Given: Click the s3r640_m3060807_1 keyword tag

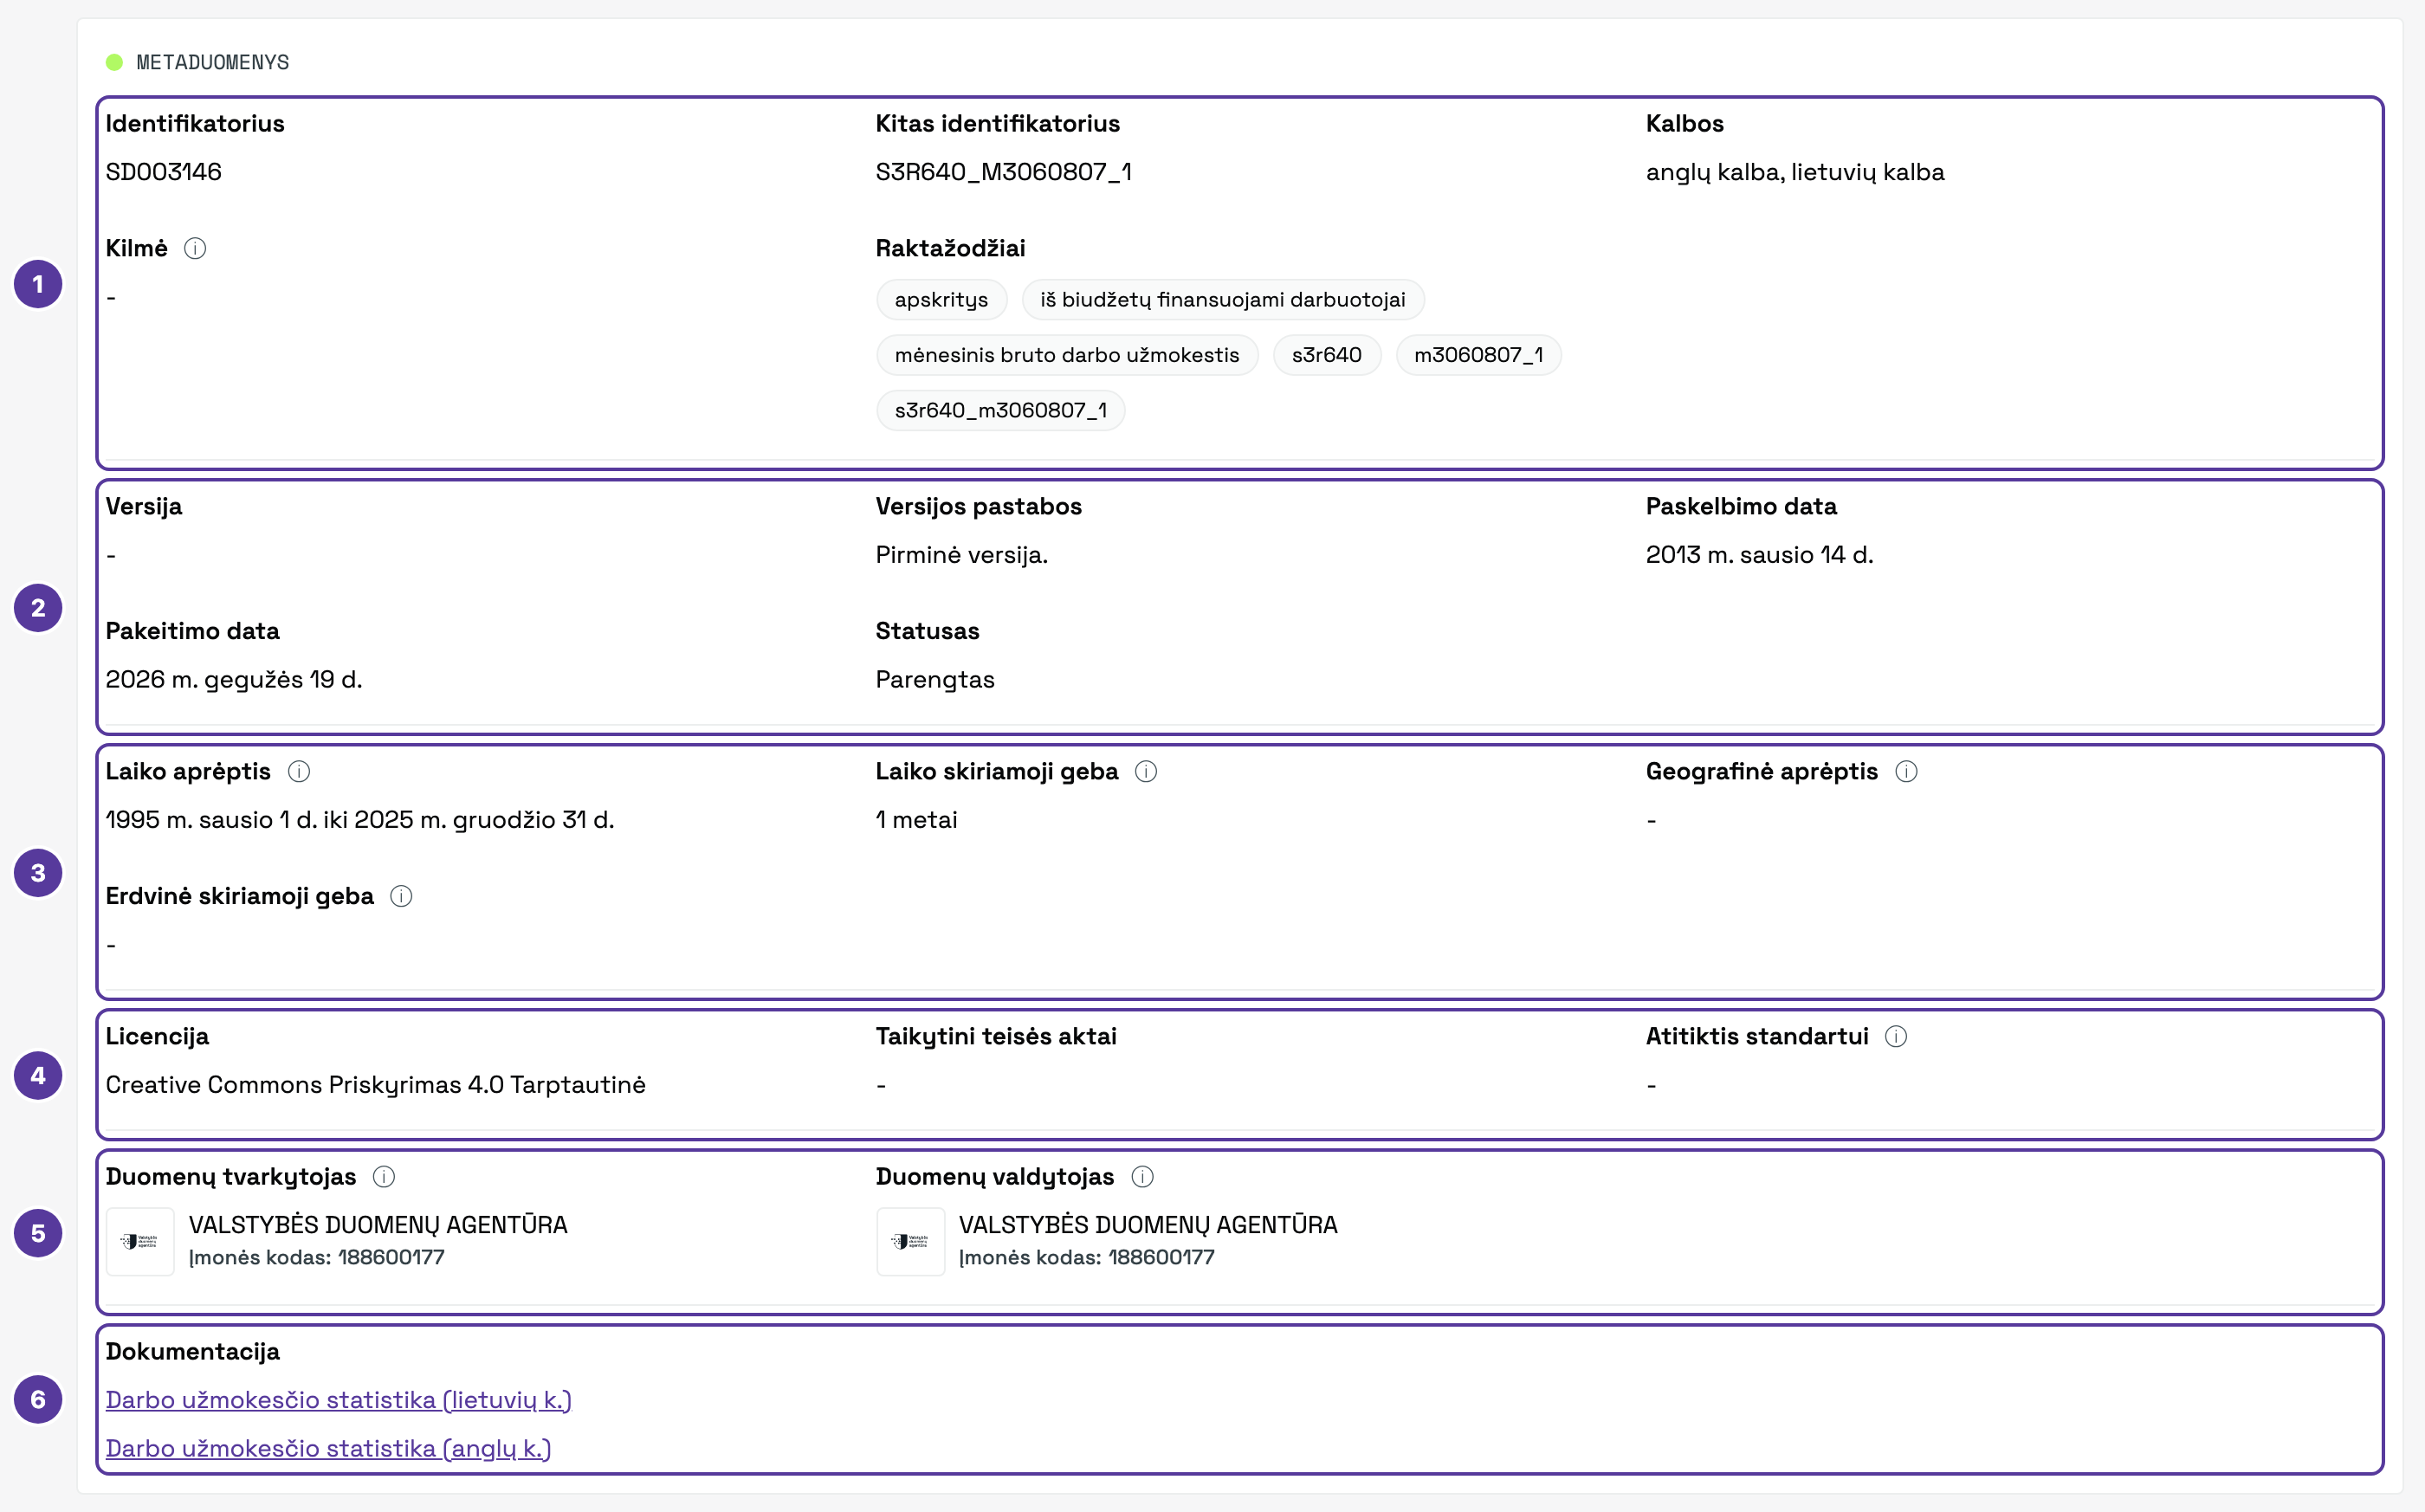Looking at the screenshot, I should point(1000,410).
